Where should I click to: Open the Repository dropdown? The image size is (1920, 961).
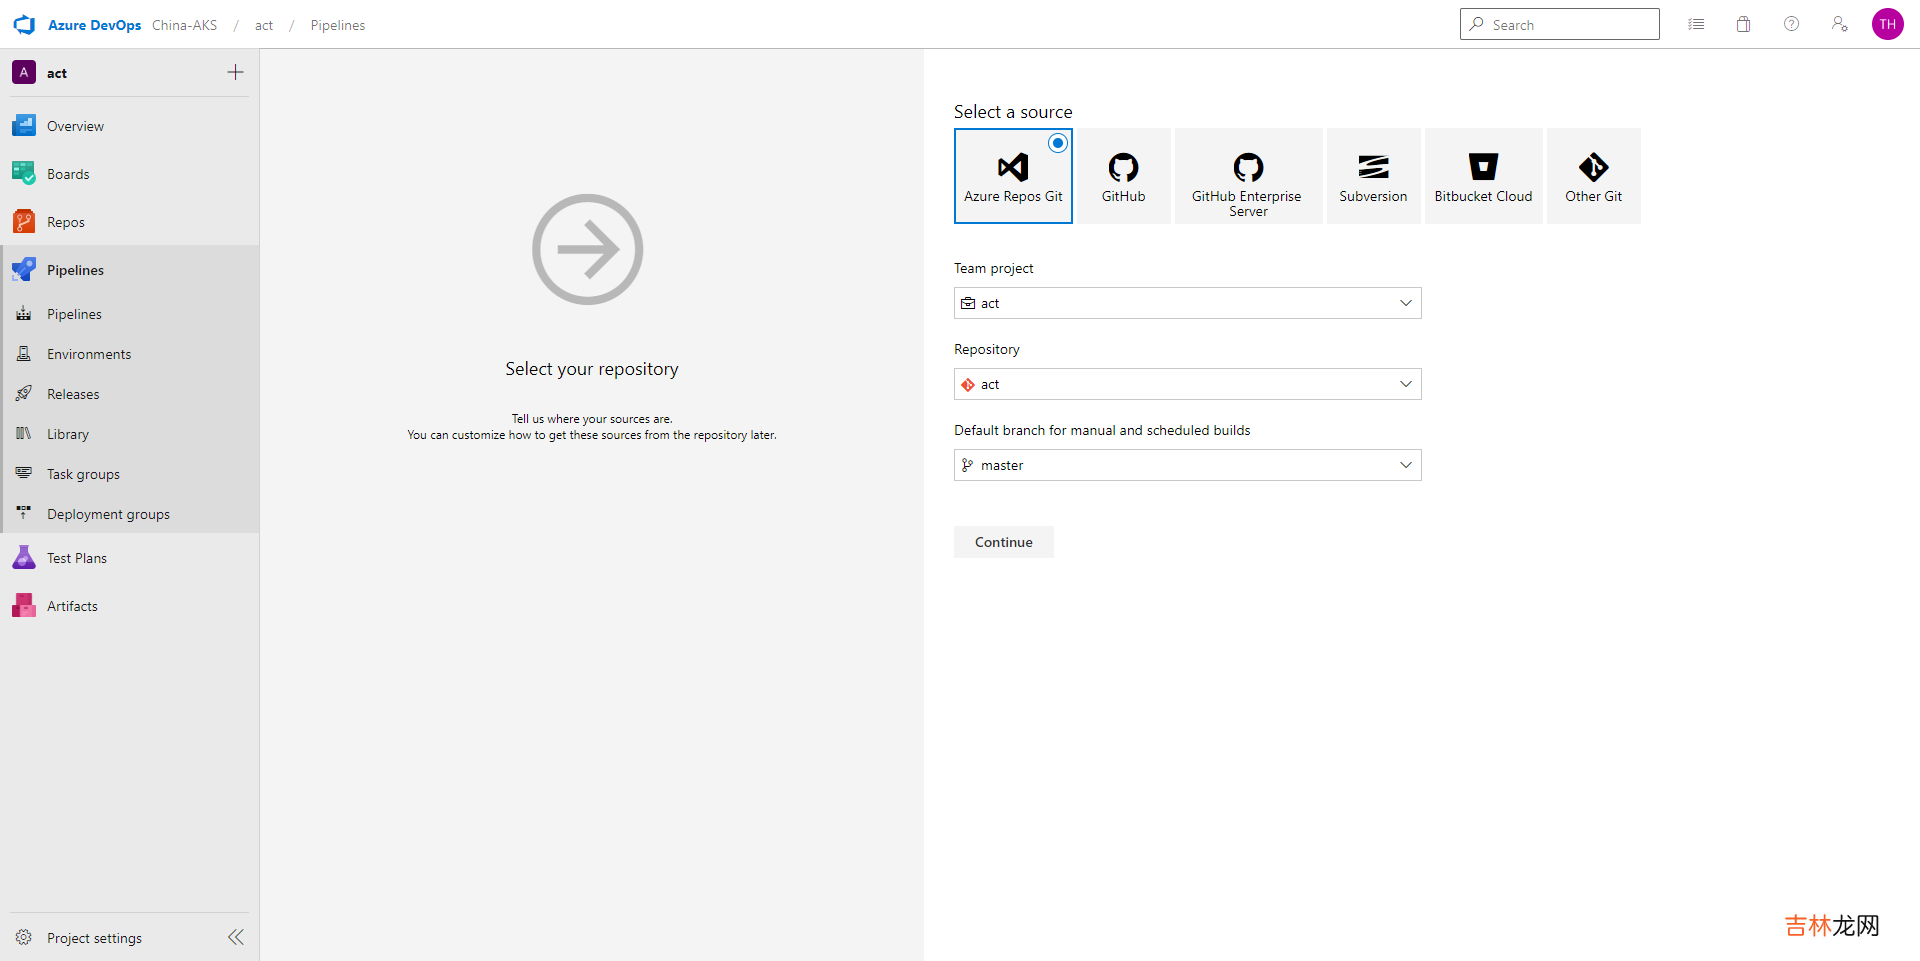[1188, 384]
